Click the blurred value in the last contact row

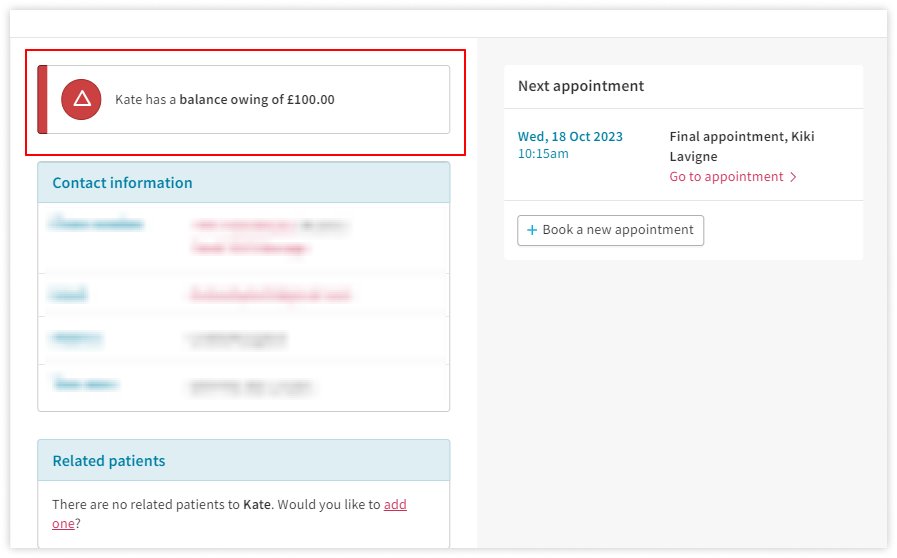click(252, 385)
